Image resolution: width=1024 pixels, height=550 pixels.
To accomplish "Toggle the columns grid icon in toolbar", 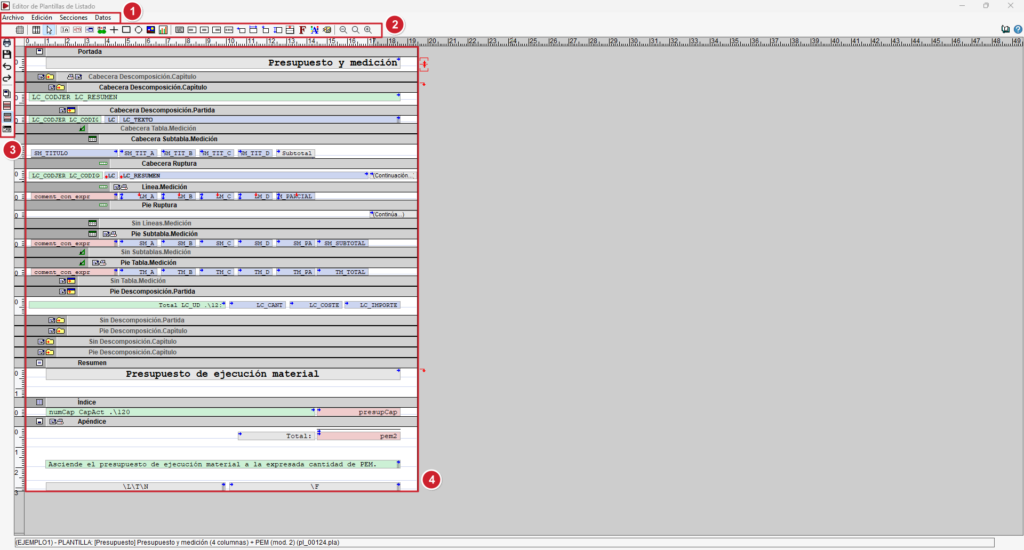I will (36, 30).
